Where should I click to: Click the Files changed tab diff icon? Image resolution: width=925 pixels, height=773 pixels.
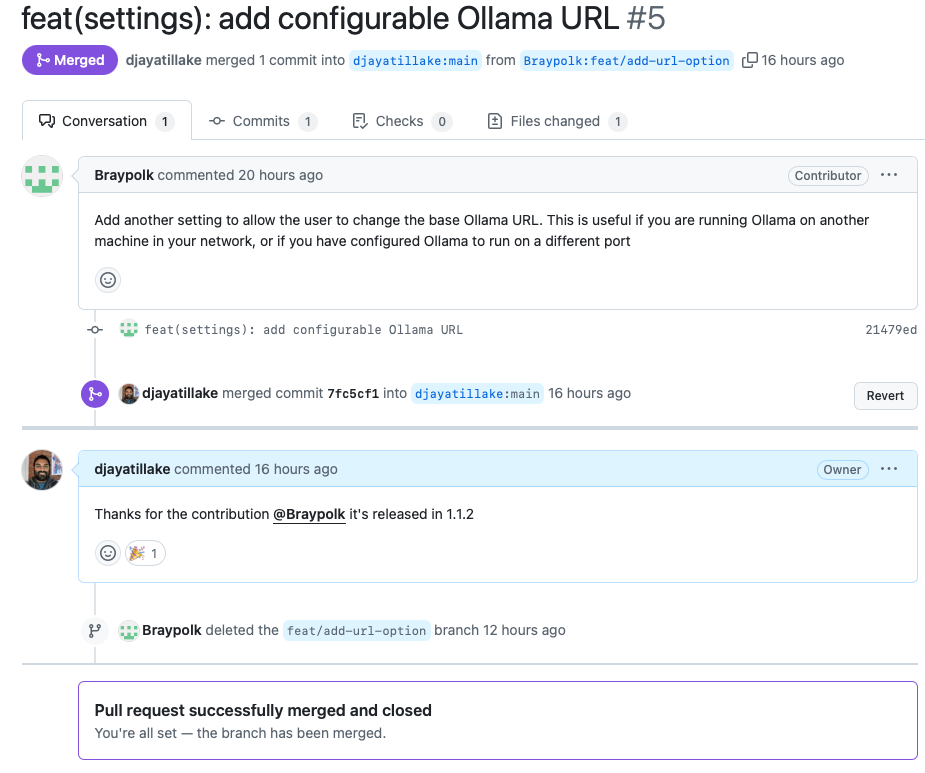click(x=494, y=121)
